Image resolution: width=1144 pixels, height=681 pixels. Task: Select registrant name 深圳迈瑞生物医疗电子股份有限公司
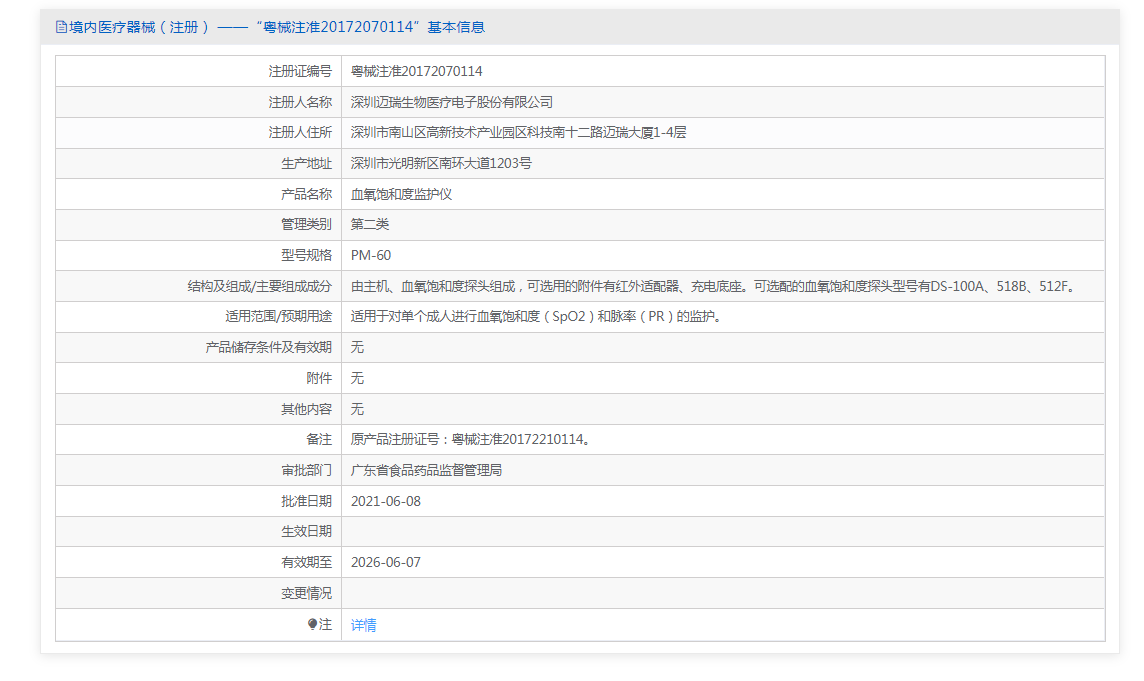(x=452, y=102)
